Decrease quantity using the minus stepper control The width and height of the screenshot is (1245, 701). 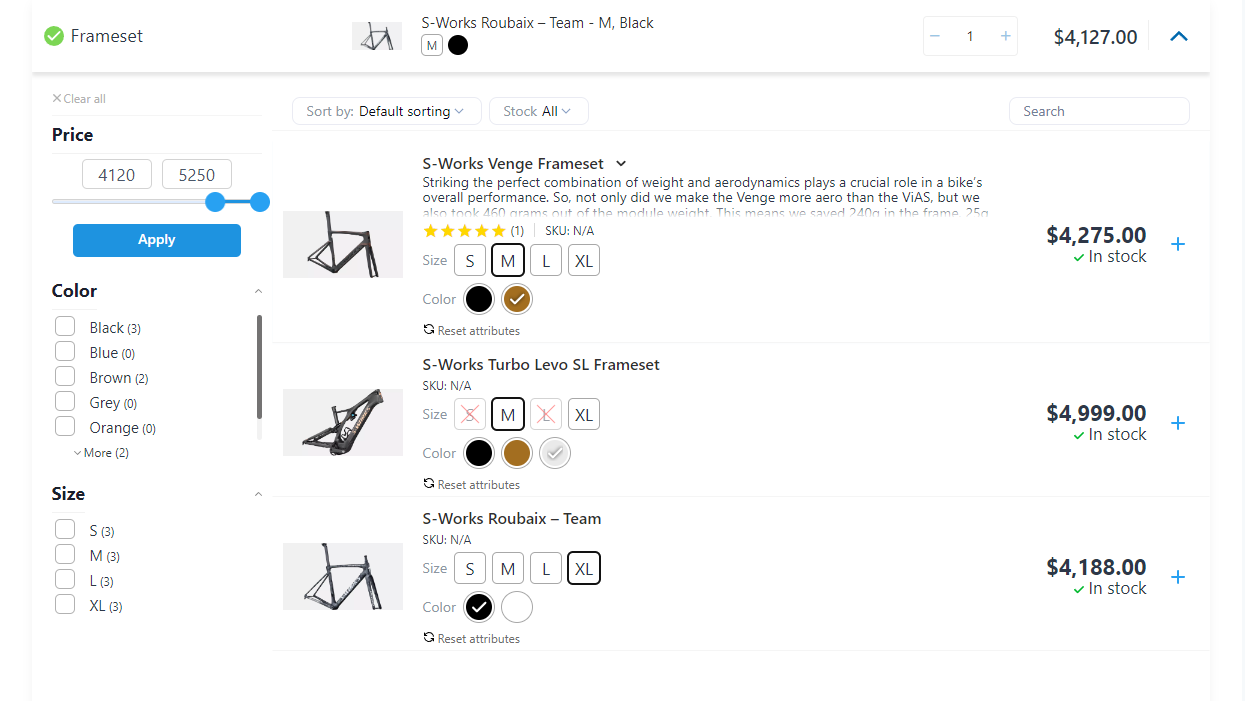935,35
